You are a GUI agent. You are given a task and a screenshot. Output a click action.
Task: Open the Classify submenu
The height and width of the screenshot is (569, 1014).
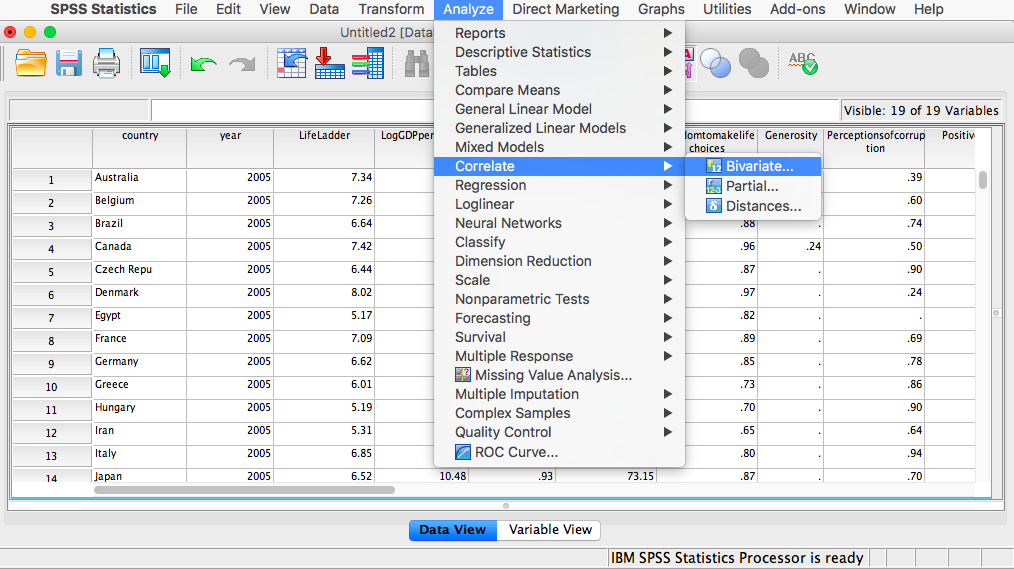click(559, 242)
